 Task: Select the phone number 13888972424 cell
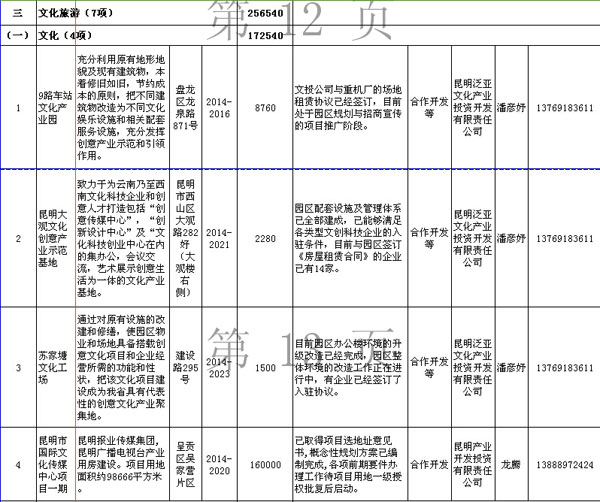click(x=564, y=464)
